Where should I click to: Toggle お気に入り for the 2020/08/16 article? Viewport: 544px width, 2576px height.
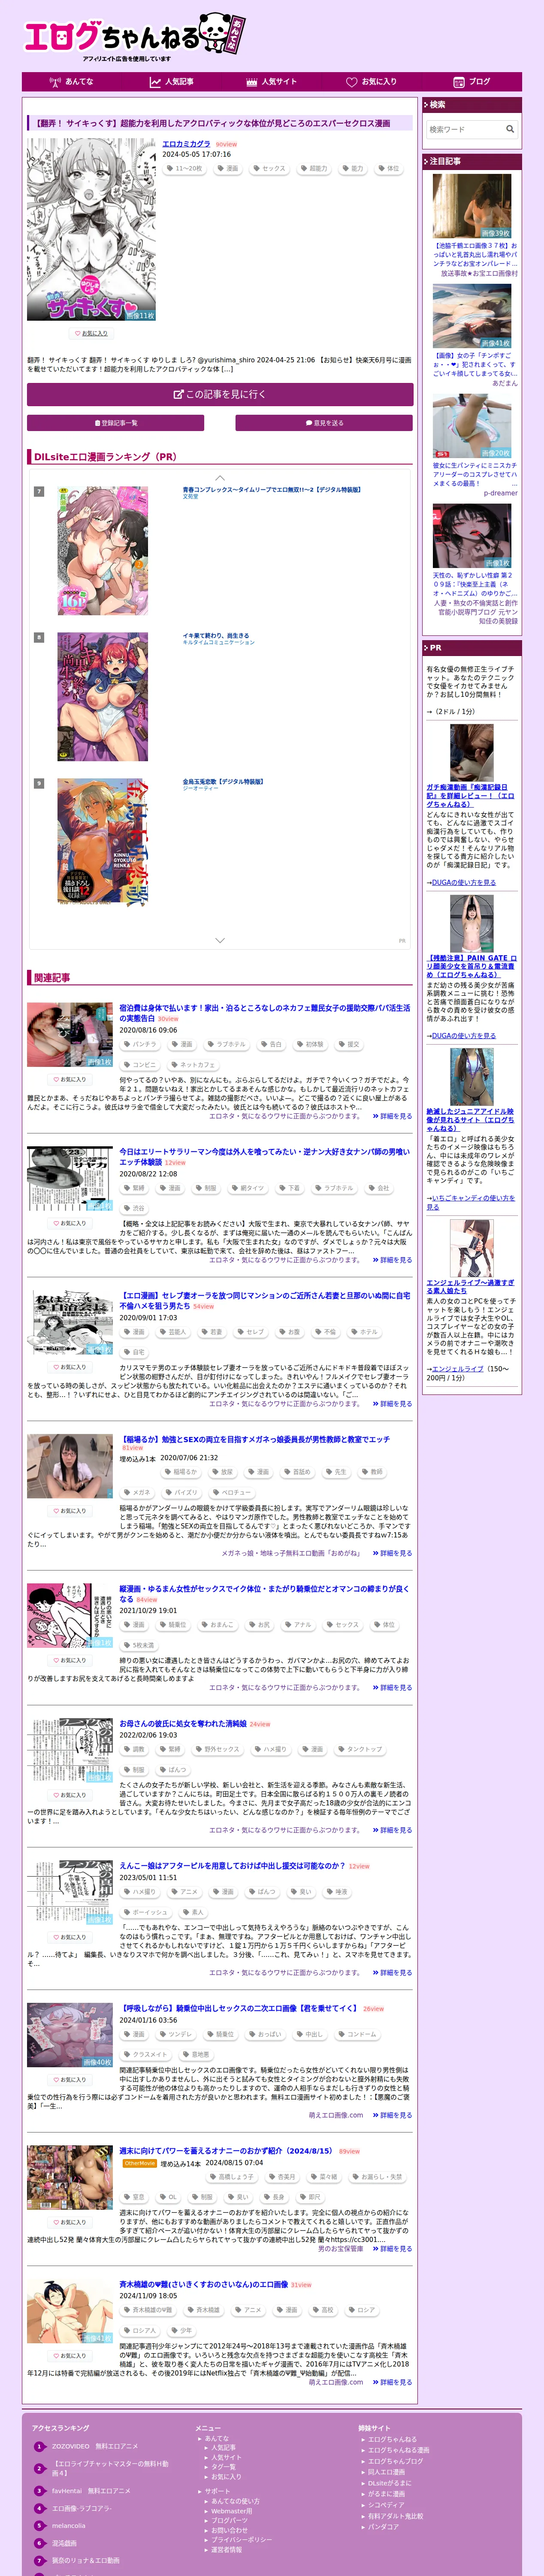click(x=70, y=1079)
